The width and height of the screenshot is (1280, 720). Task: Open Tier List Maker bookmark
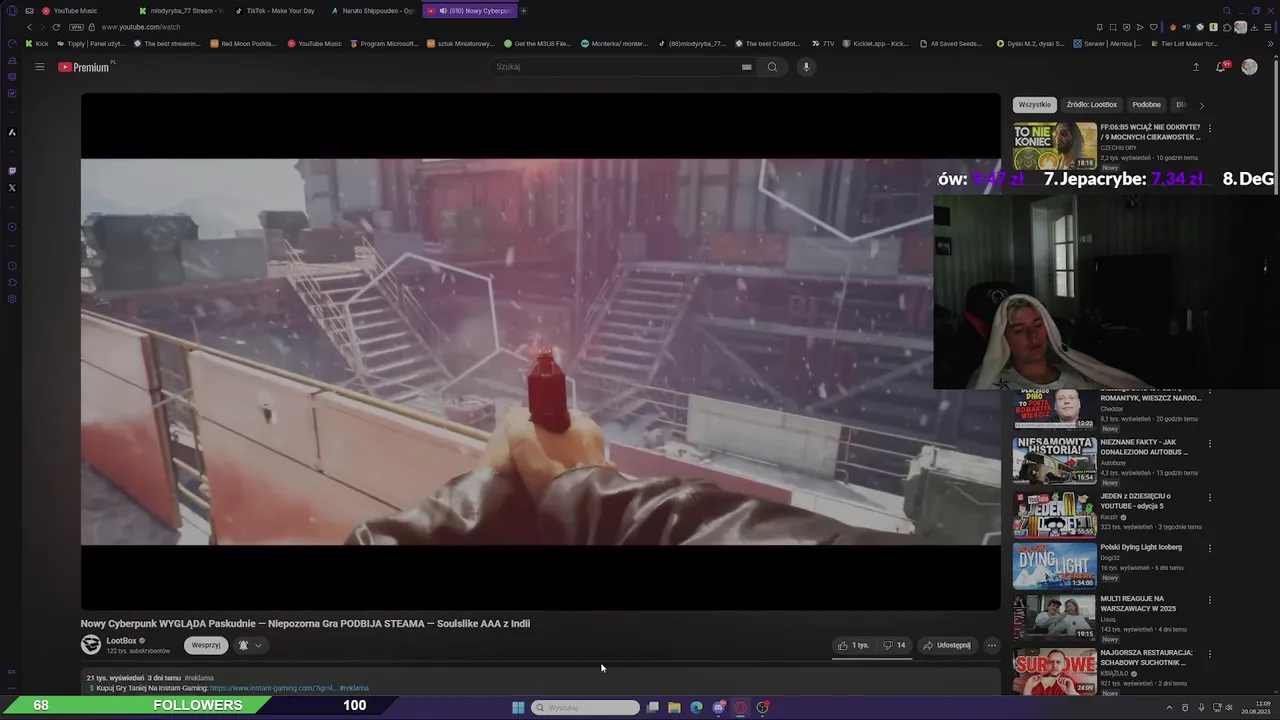(1183, 44)
